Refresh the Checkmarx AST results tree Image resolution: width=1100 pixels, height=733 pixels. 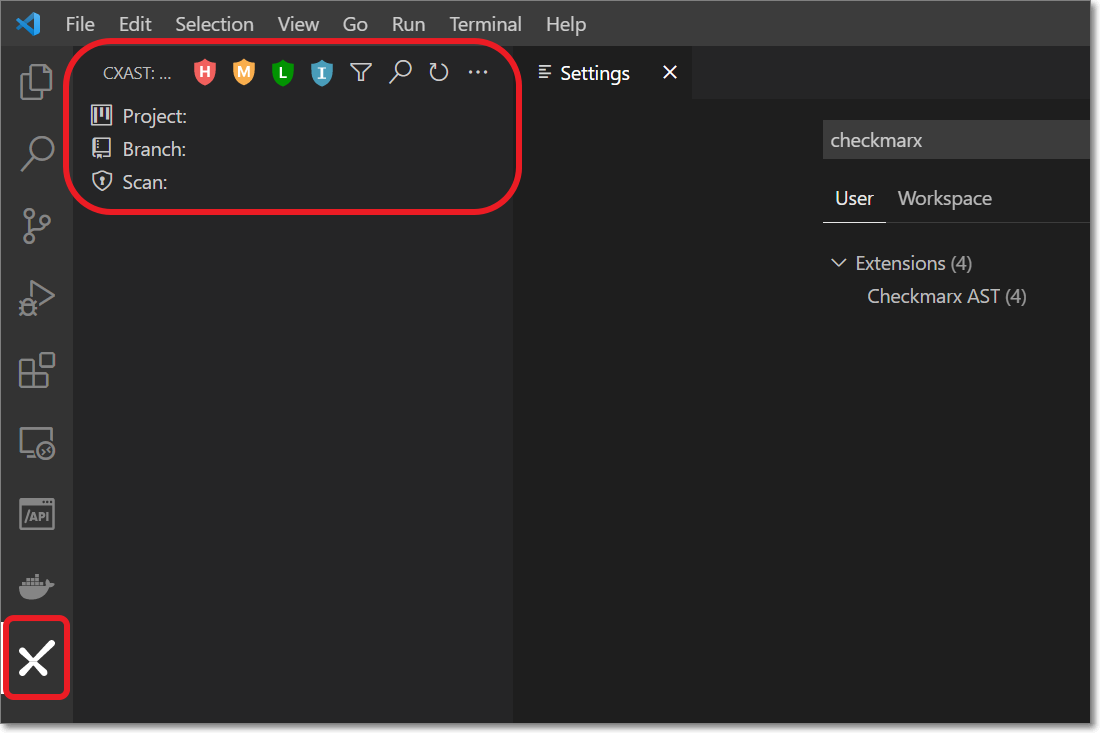438,72
